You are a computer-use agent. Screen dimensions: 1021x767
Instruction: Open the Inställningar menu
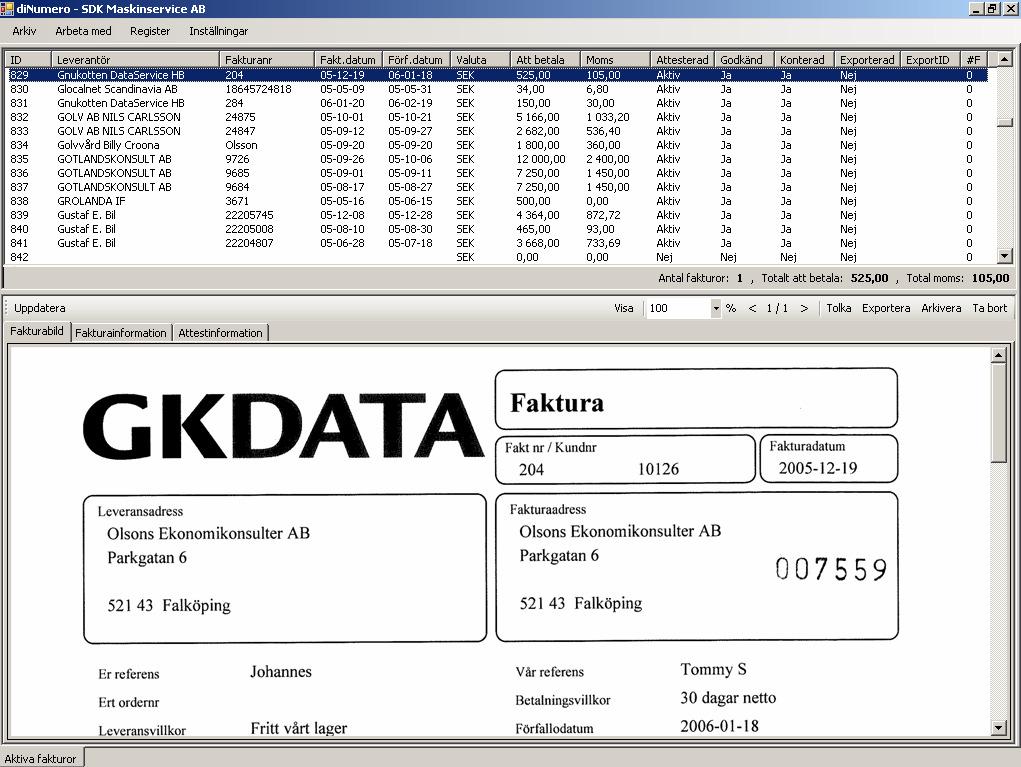tap(218, 31)
